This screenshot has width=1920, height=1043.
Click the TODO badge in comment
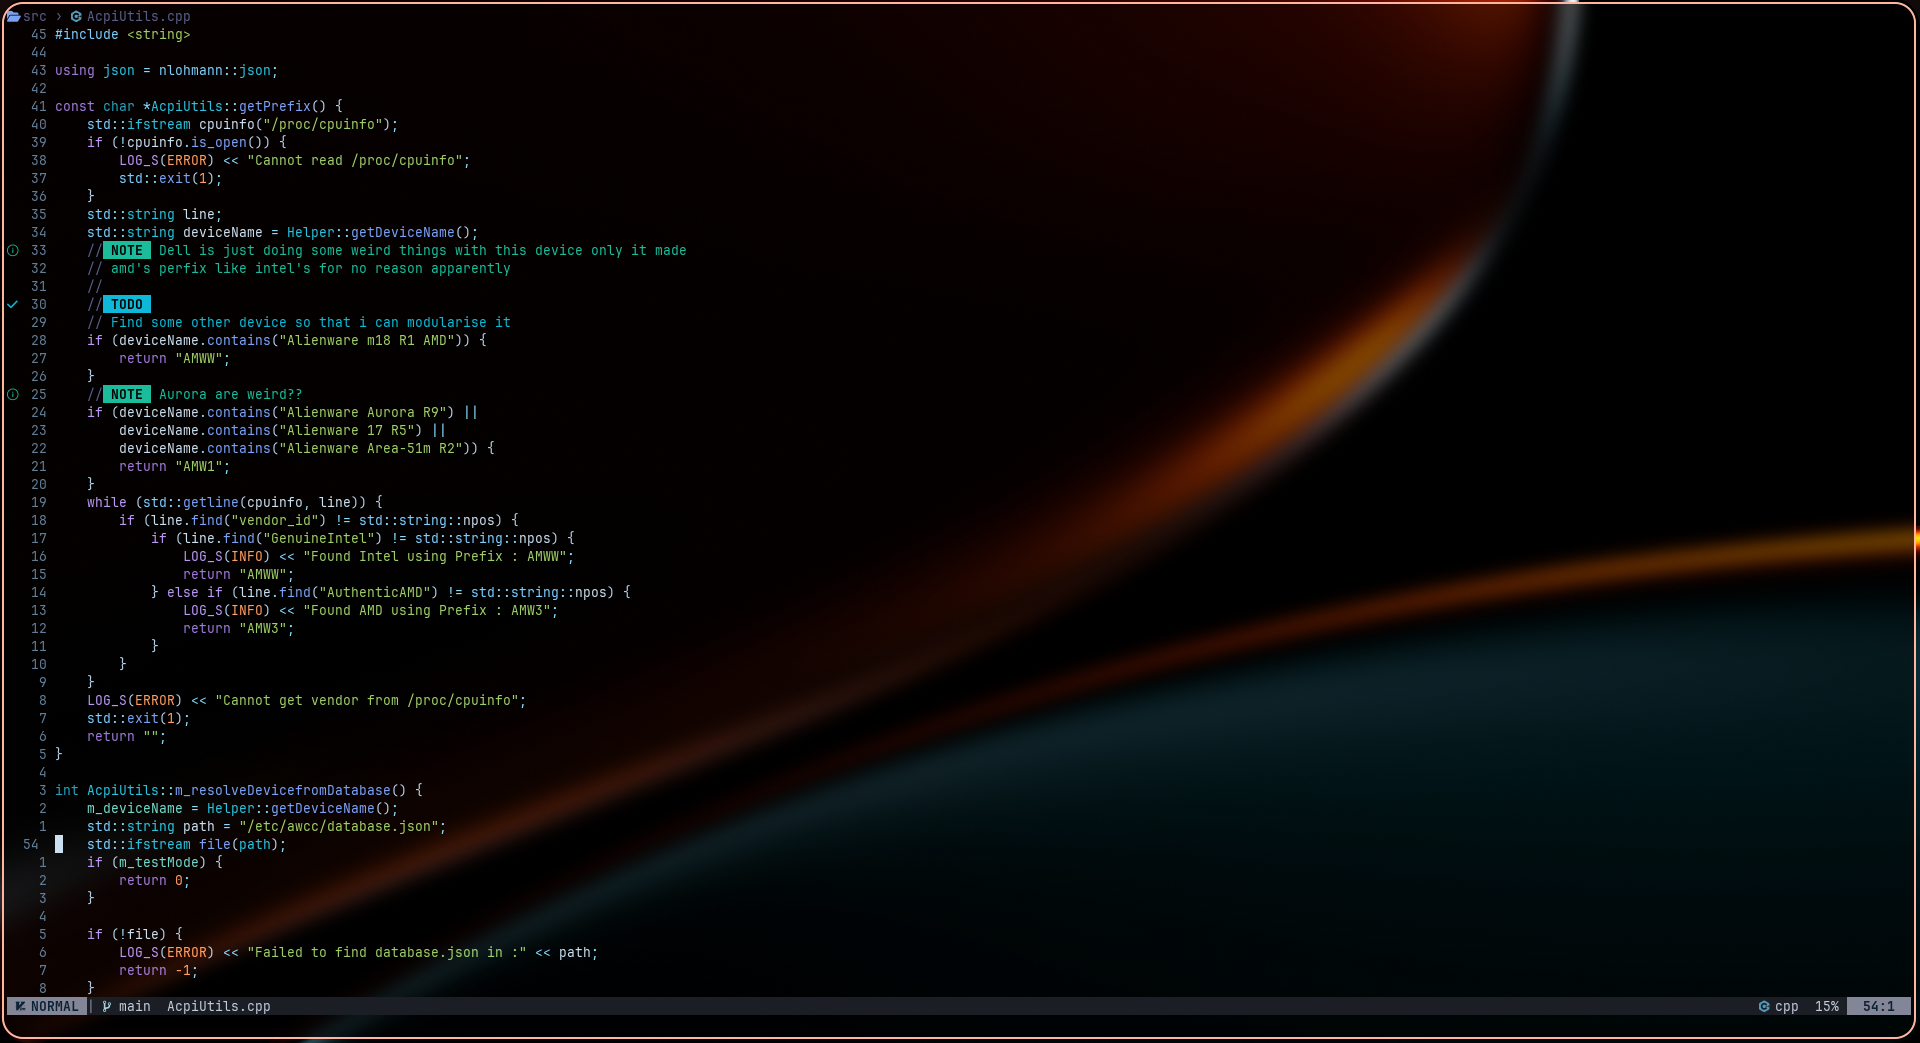(x=127, y=305)
